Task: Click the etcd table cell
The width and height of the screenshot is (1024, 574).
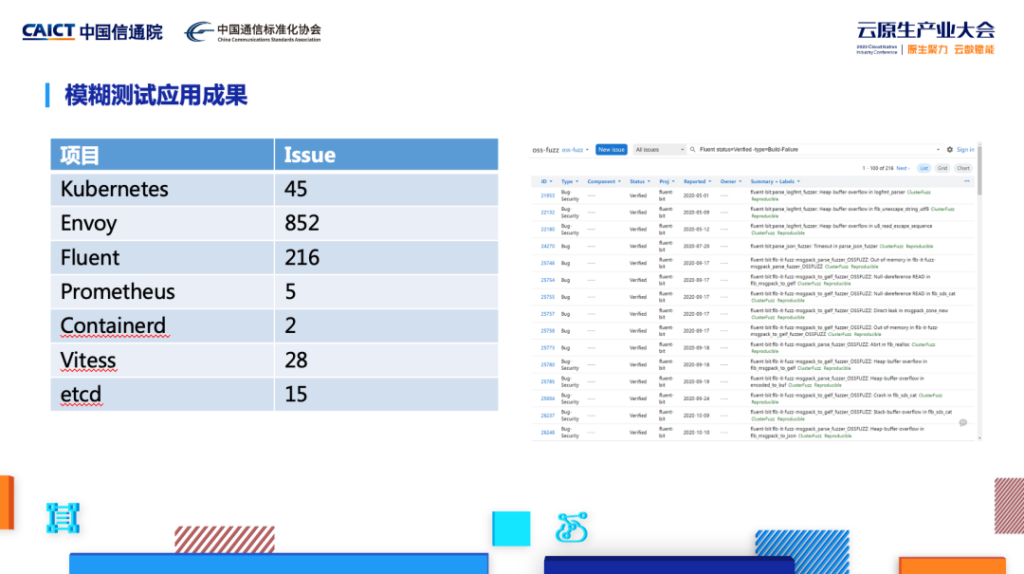Action: pyautogui.click(x=163, y=394)
